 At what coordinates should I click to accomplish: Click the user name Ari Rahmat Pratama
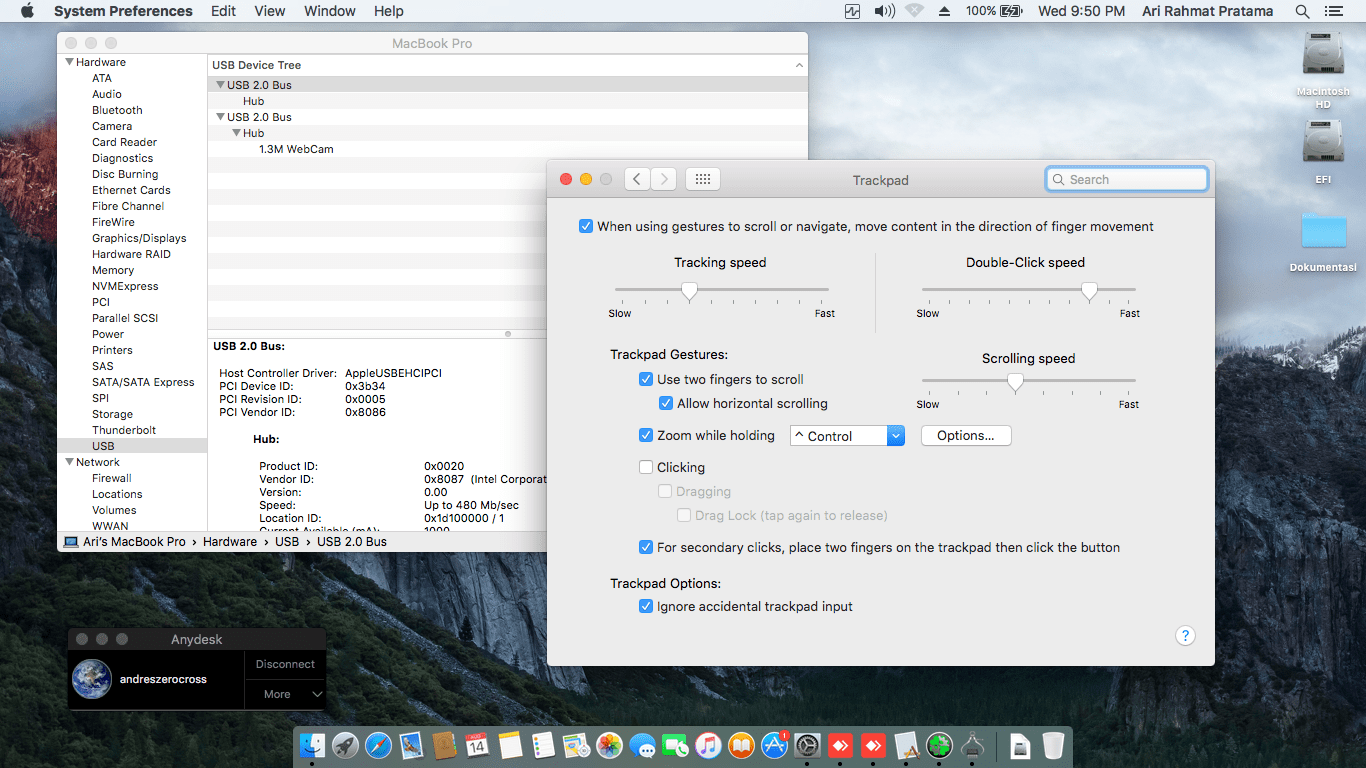pyautogui.click(x=1207, y=11)
